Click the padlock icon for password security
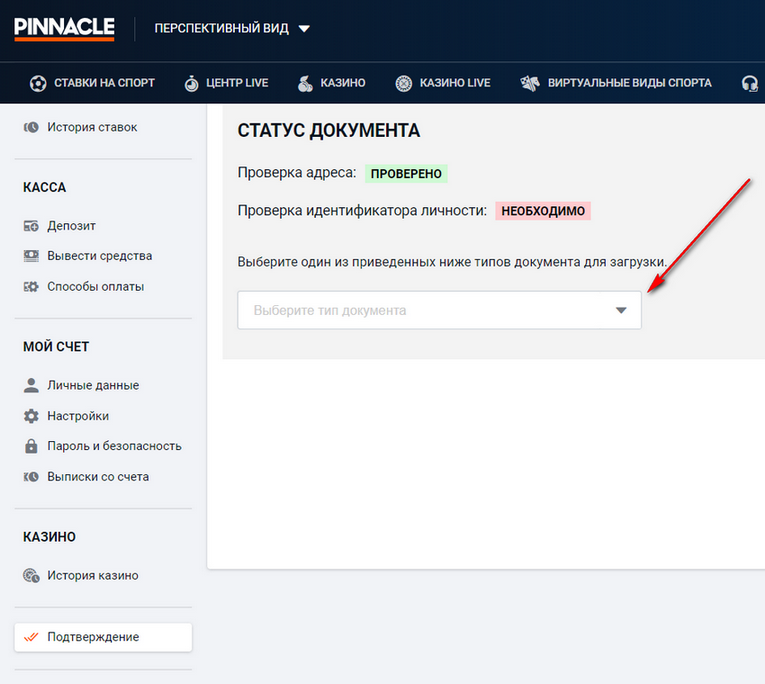 [x=31, y=446]
